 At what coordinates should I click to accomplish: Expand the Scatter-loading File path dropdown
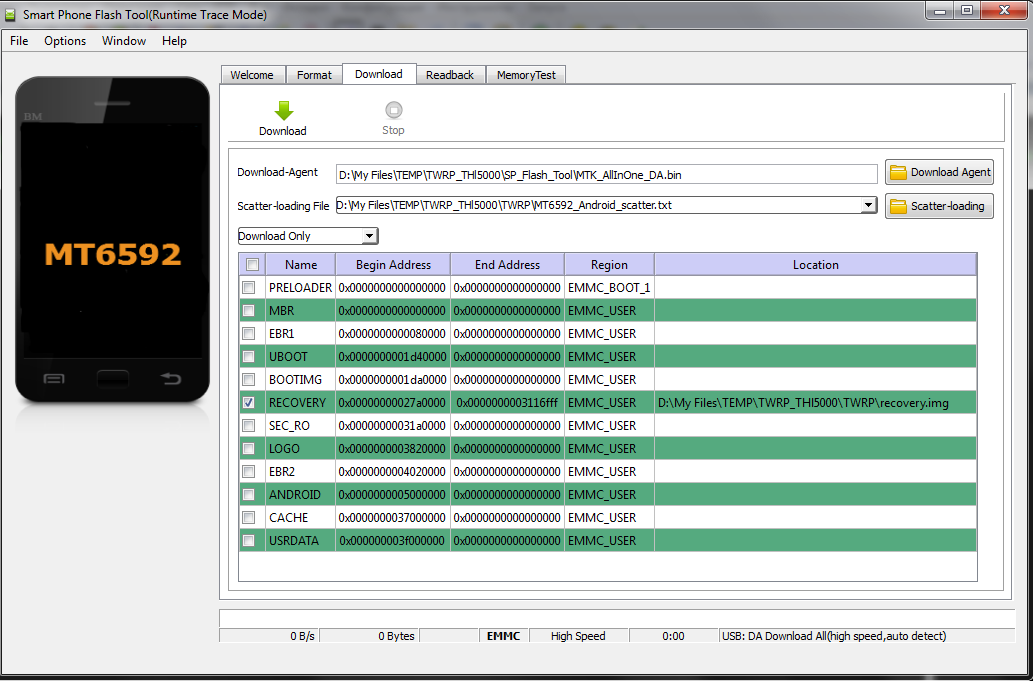[867, 205]
